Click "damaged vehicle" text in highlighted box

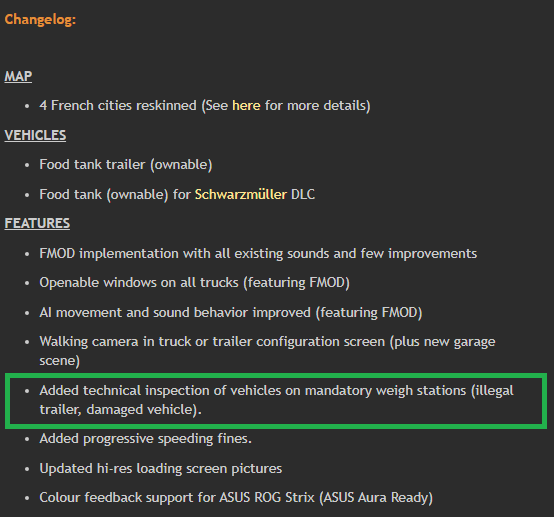coord(142,410)
